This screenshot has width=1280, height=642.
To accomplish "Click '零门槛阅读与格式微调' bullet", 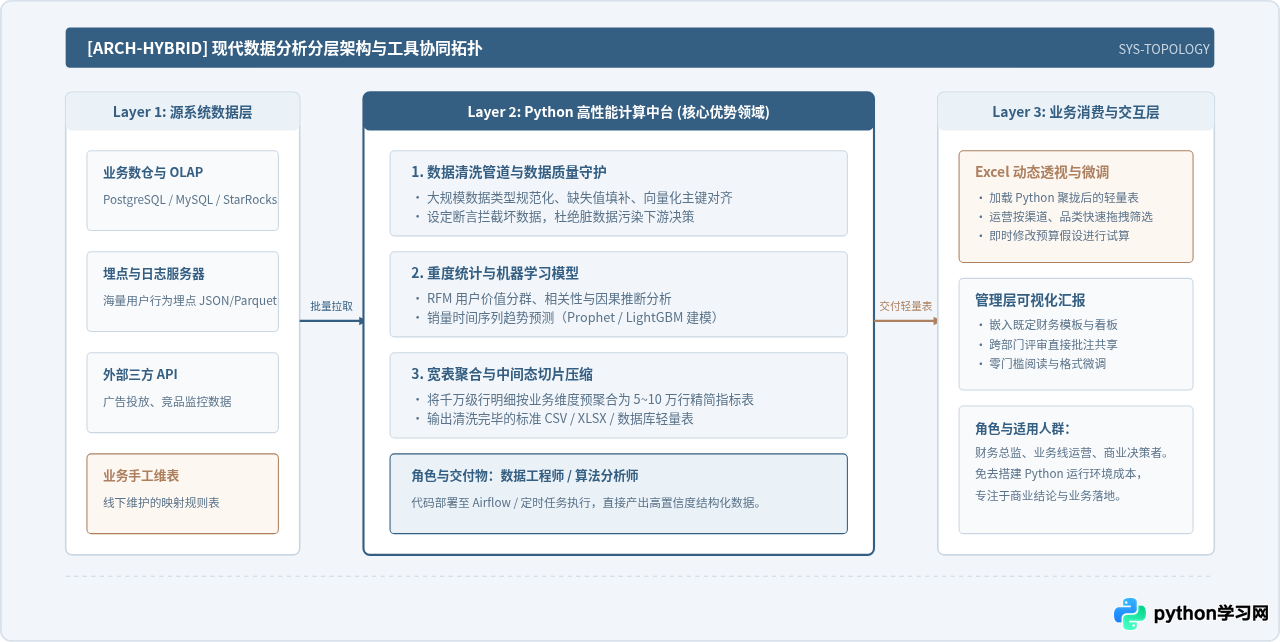I will click(1040, 363).
